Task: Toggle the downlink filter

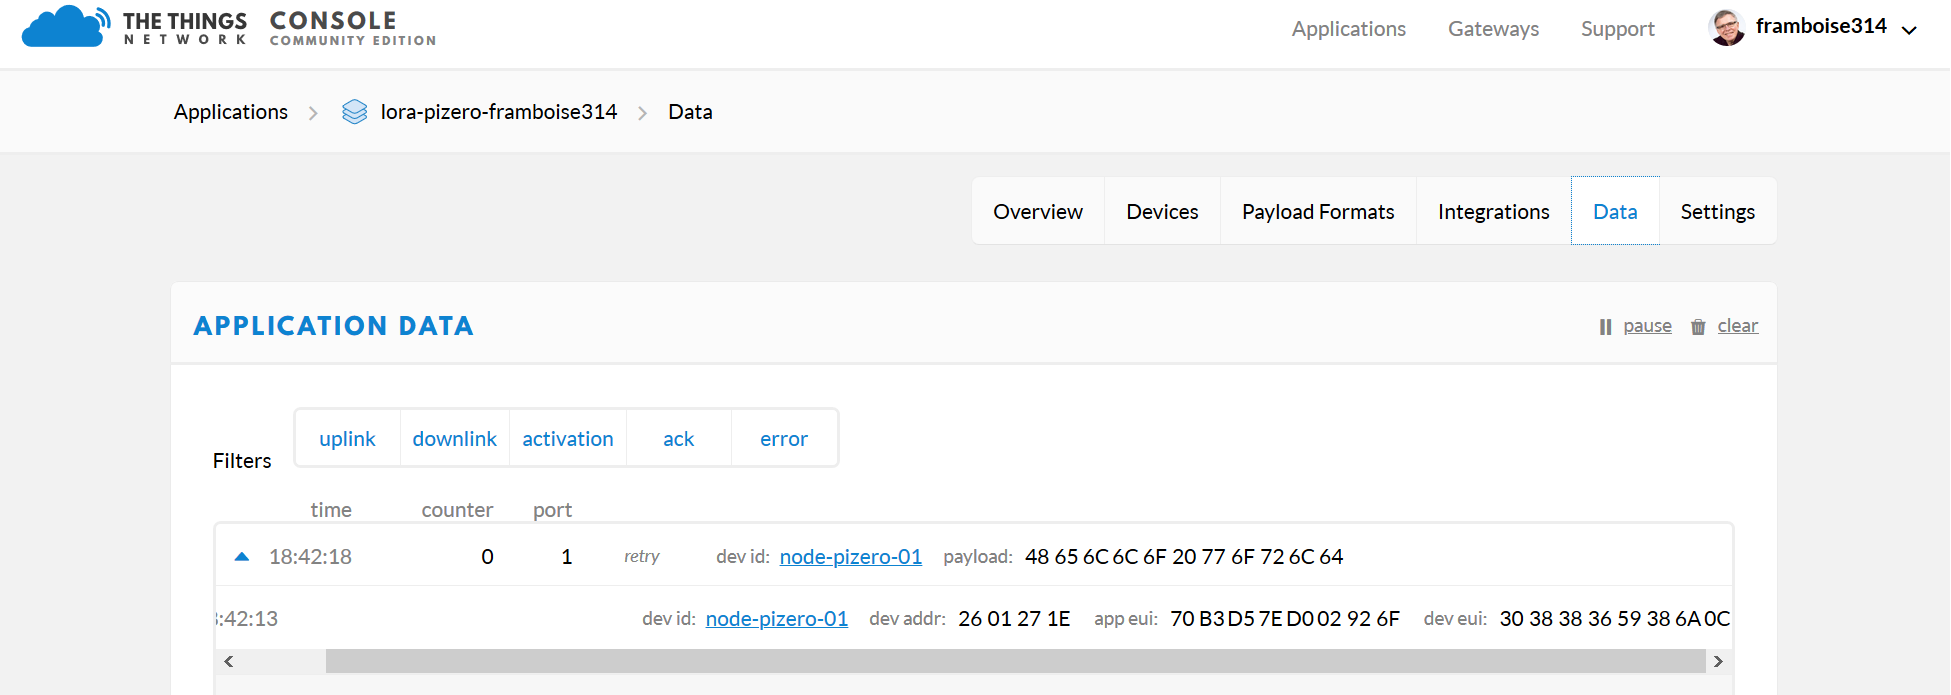Action: click(x=455, y=439)
